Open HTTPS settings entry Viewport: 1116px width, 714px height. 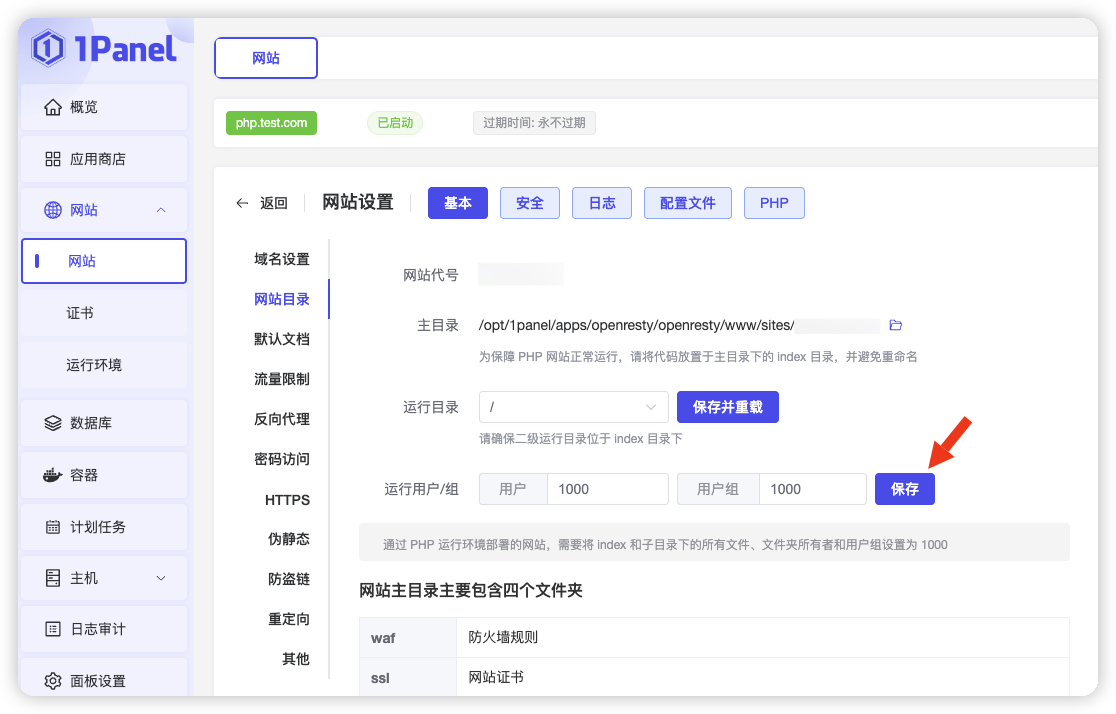(288, 500)
